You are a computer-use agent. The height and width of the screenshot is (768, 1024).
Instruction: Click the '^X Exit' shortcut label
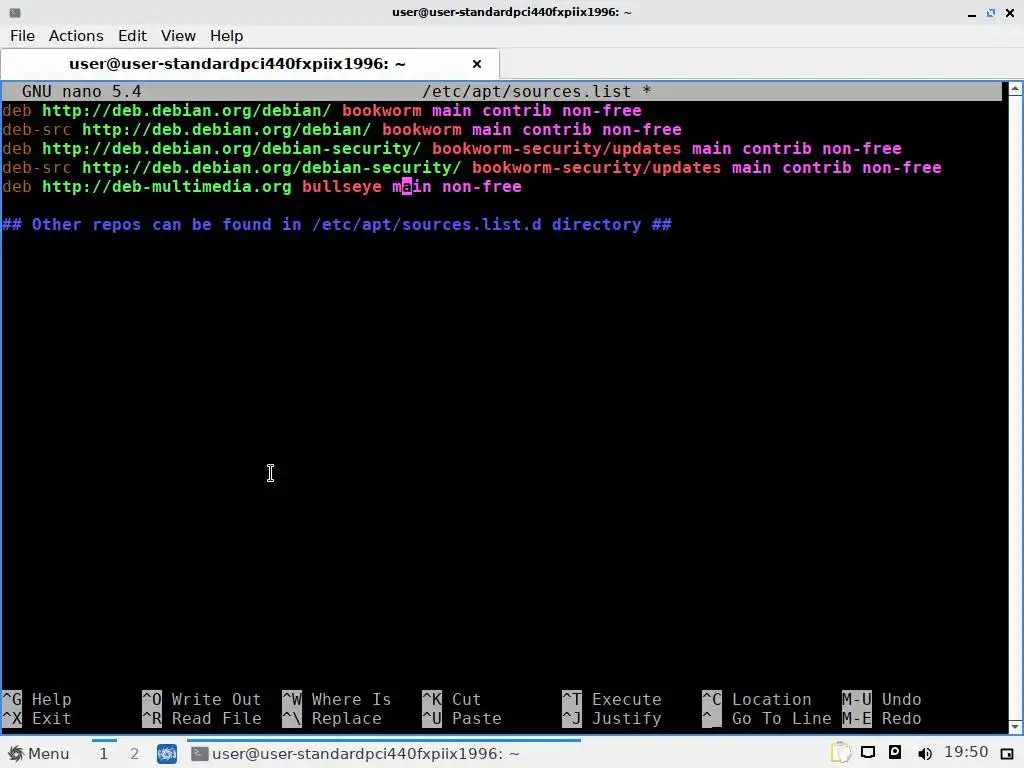click(x=37, y=718)
